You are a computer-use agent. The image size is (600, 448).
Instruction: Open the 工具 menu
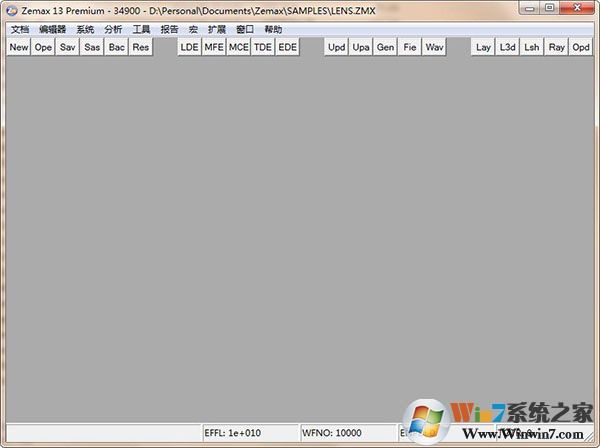coord(141,29)
